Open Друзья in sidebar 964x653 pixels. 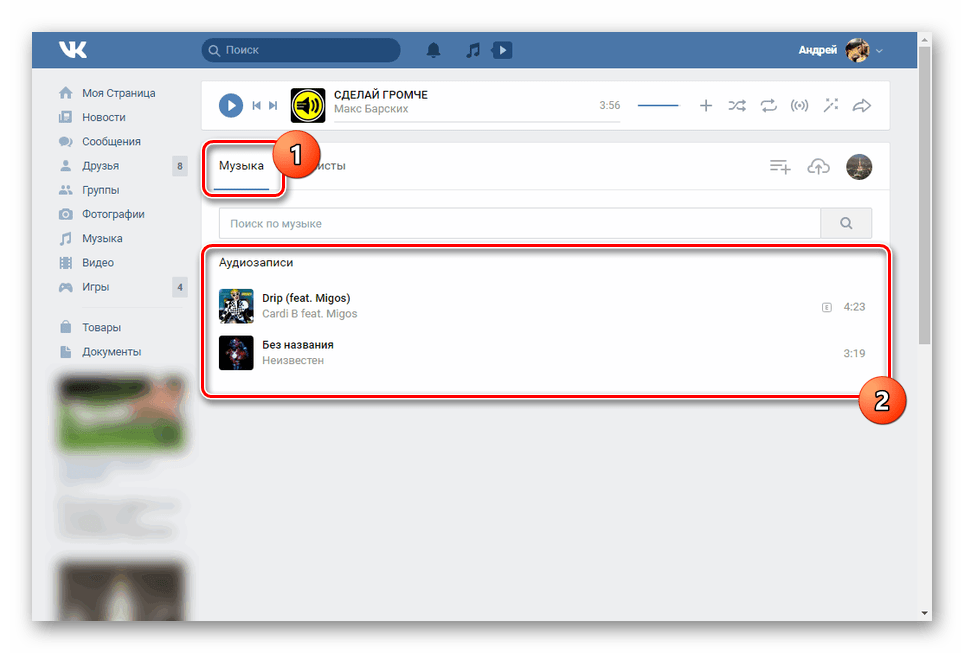point(101,165)
